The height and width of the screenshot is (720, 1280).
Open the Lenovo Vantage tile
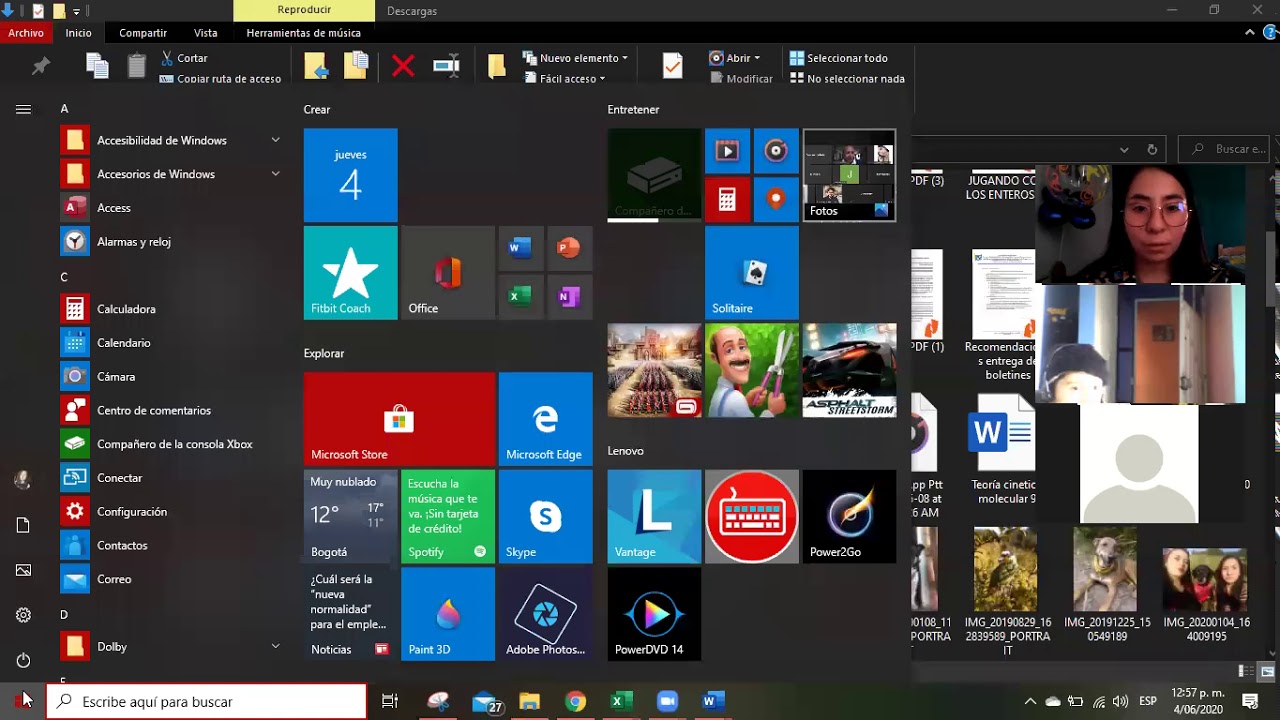coord(654,516)
